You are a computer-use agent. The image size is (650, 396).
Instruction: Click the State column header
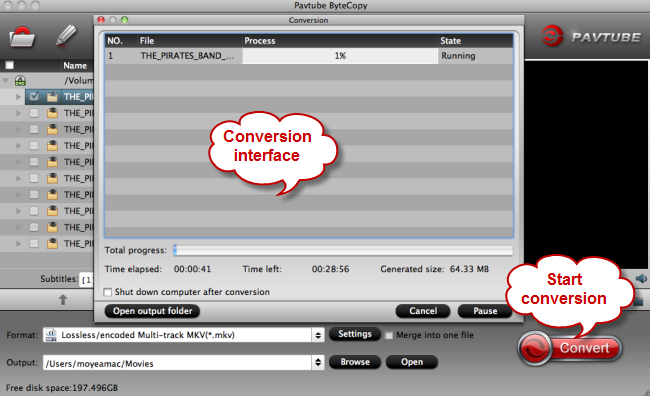click(x=475, y=41)
